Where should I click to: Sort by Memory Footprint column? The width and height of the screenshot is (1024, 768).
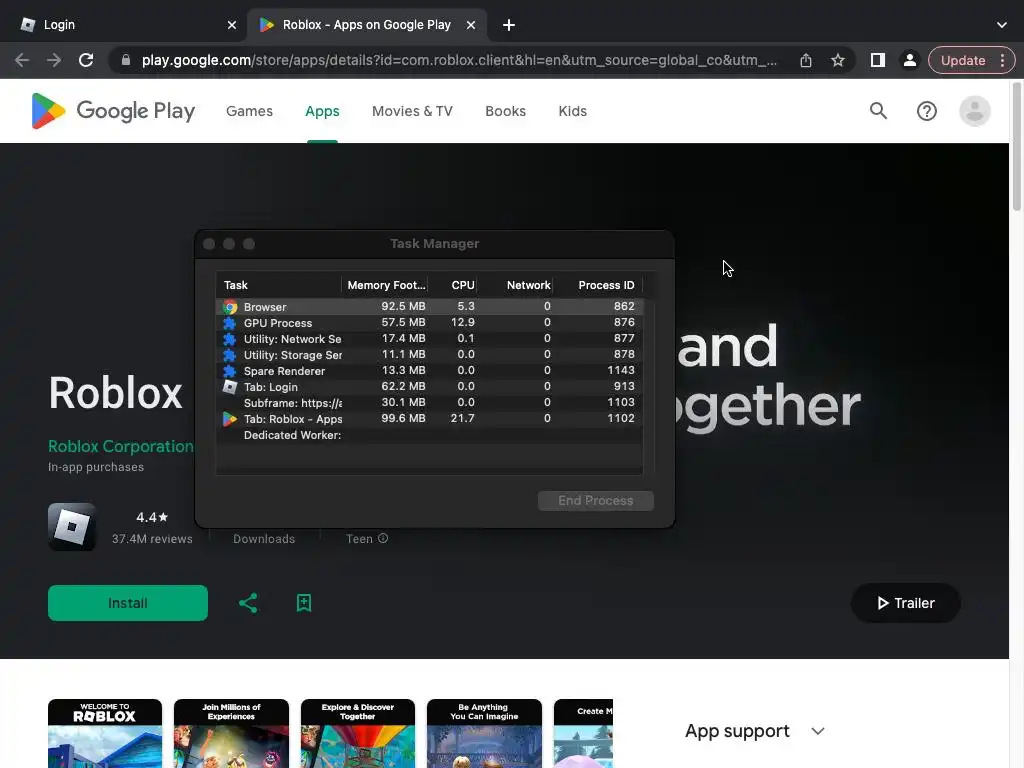coord(385,285)
